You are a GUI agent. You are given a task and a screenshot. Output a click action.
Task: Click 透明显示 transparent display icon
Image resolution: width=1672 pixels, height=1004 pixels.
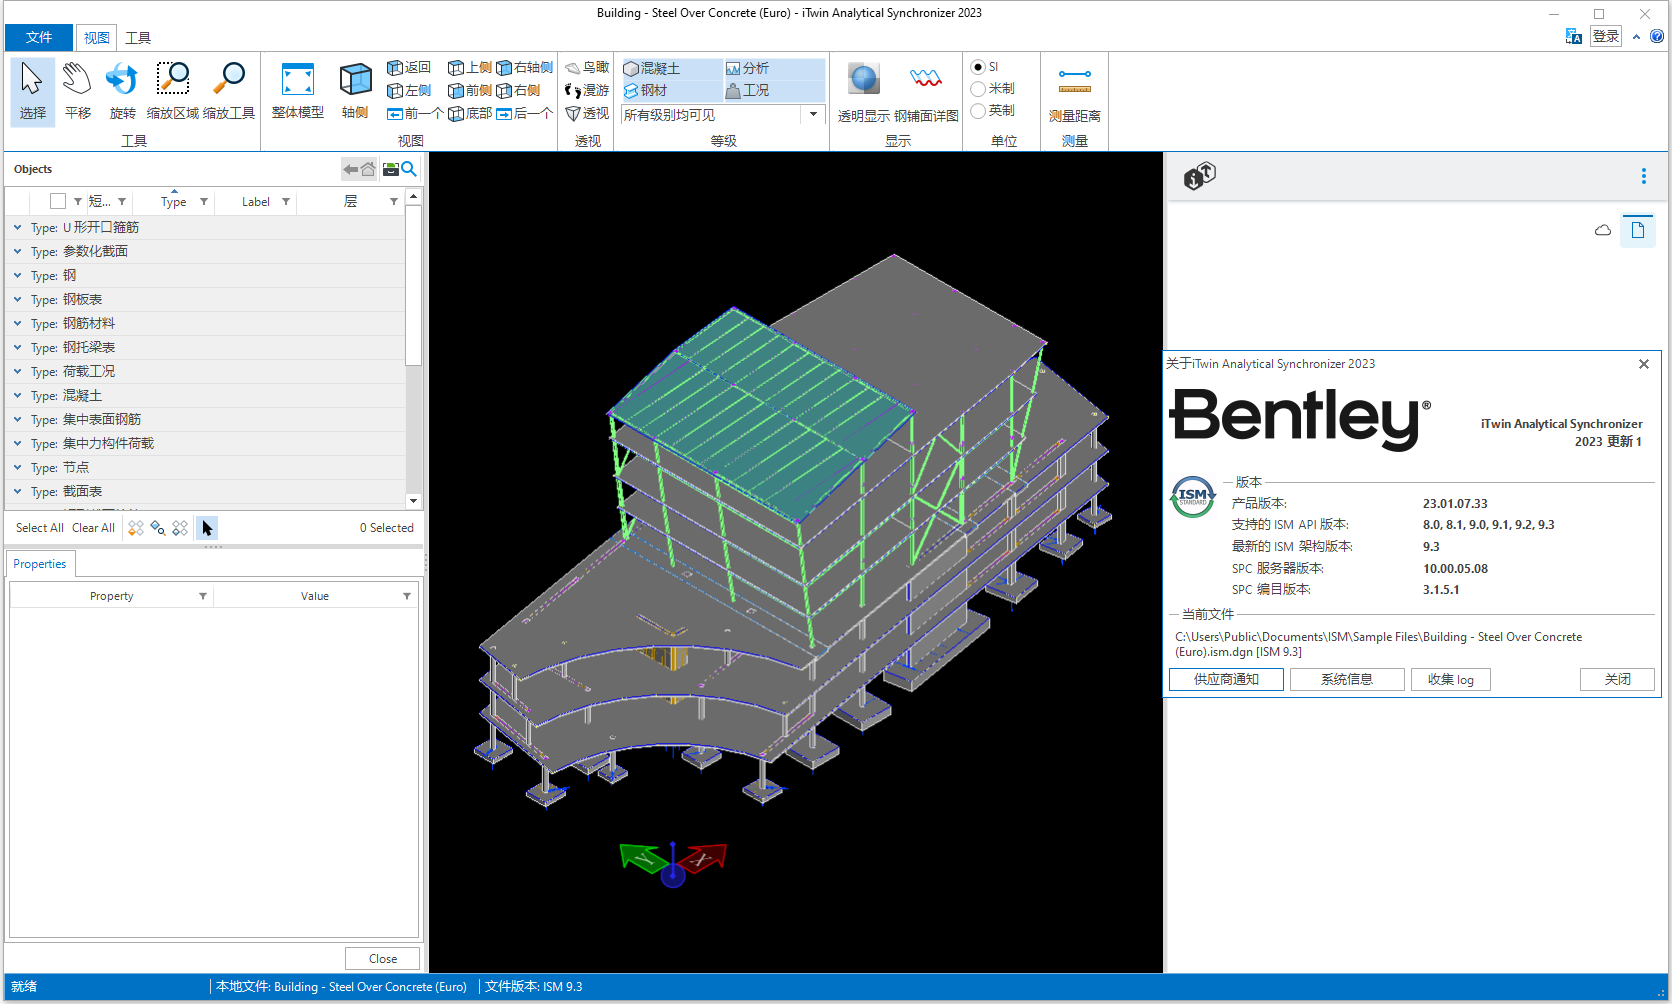coord(864,90)
